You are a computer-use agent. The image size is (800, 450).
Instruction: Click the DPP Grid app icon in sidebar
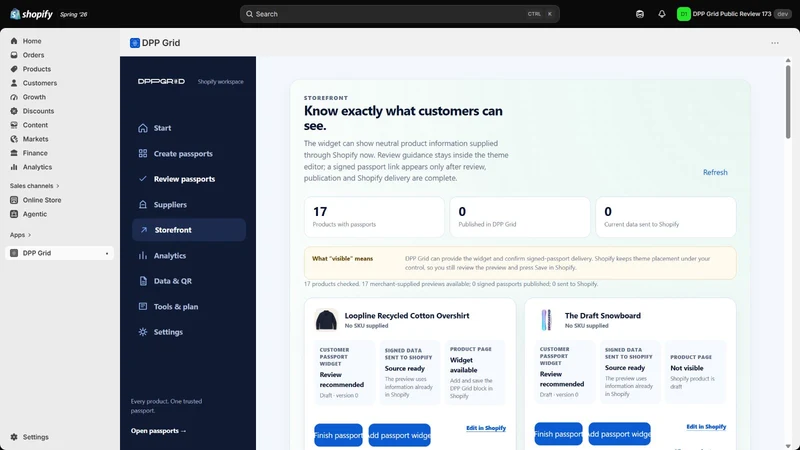tap(14, 253)
